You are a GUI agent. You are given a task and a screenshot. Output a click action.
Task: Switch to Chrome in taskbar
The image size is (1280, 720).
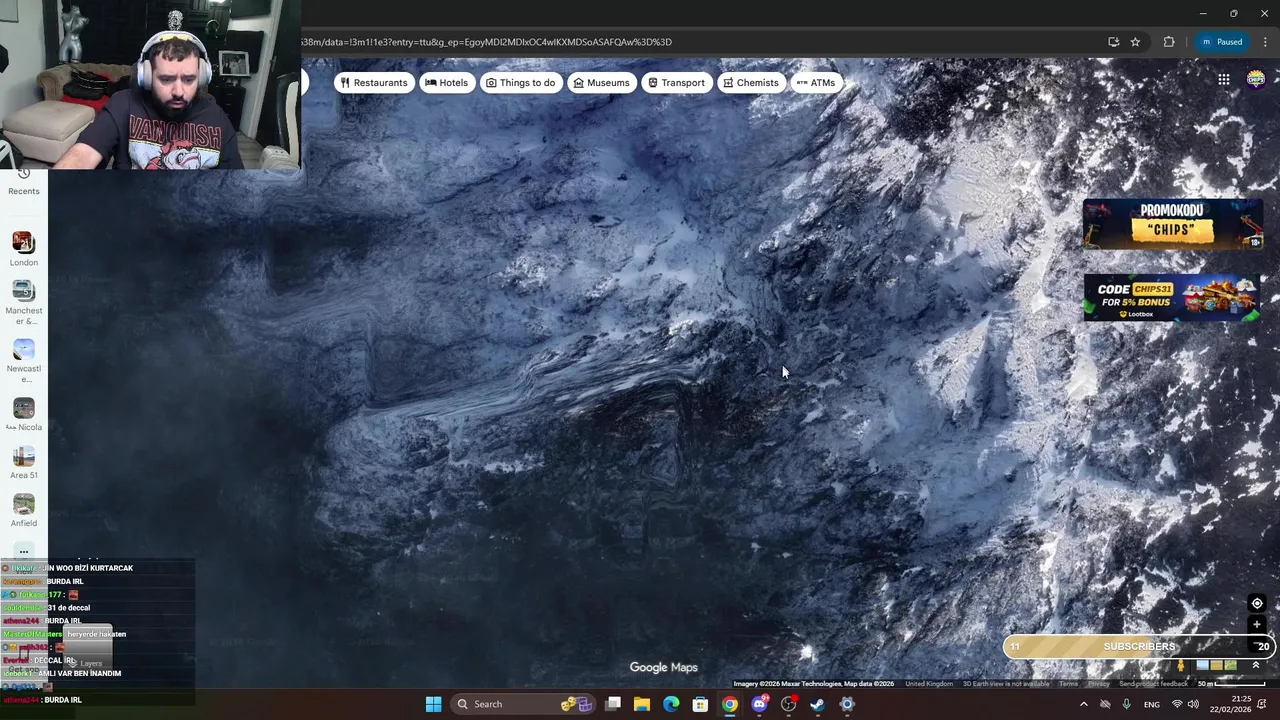[x=730, y=704]
